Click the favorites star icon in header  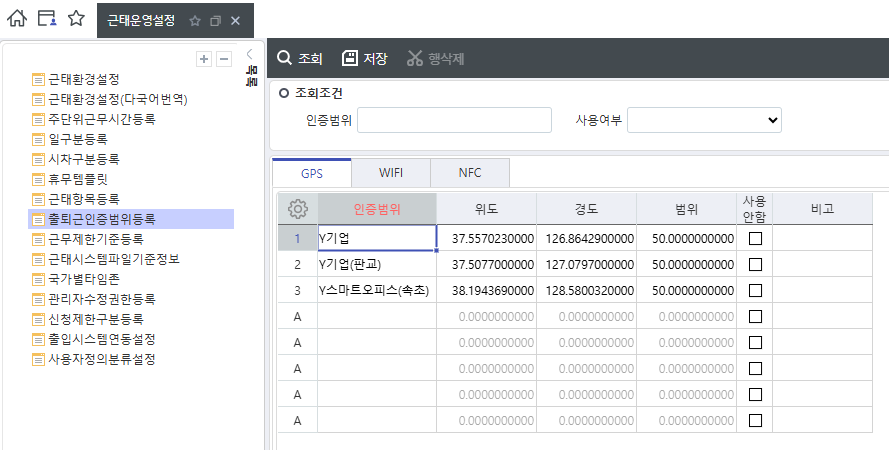pyautogui.click(x=76, y=19)
